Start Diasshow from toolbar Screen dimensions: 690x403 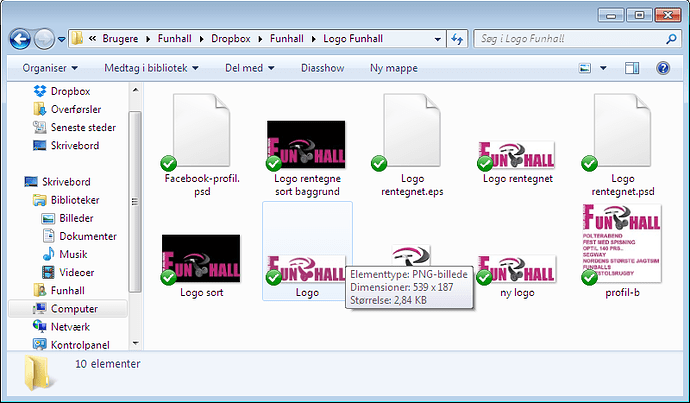coord(323,68)
